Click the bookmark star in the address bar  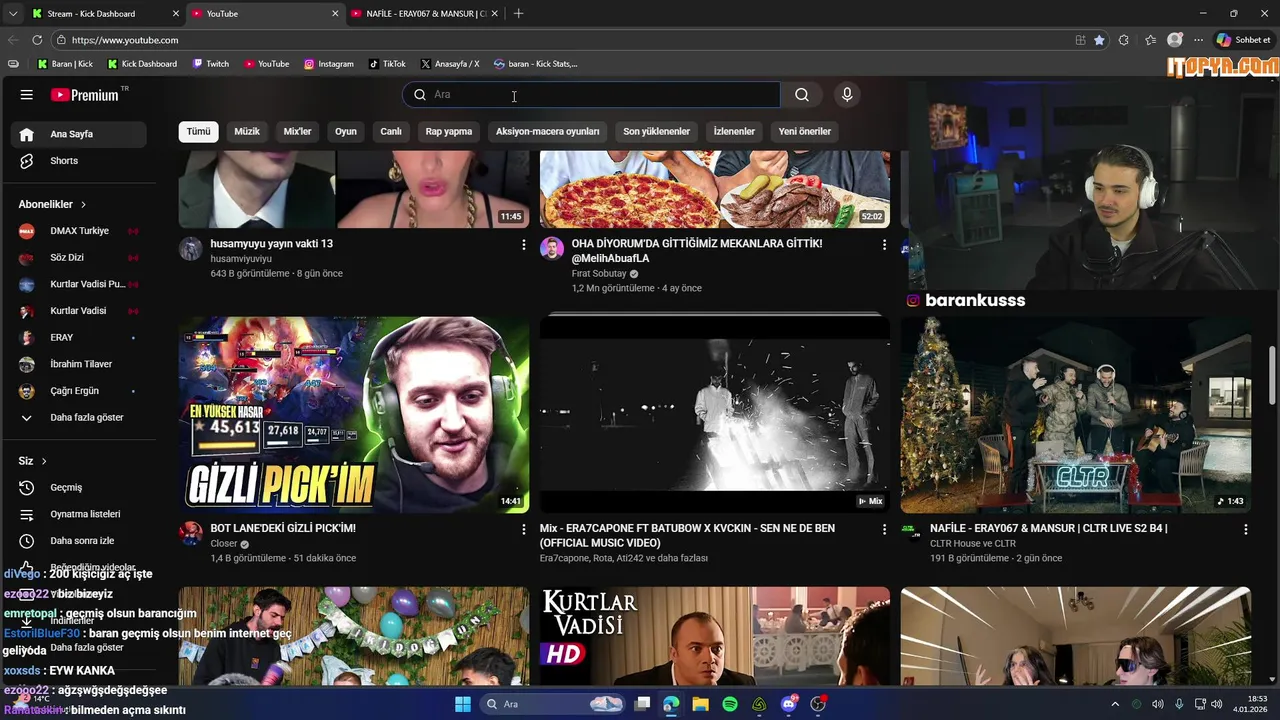click(1099, 40)
